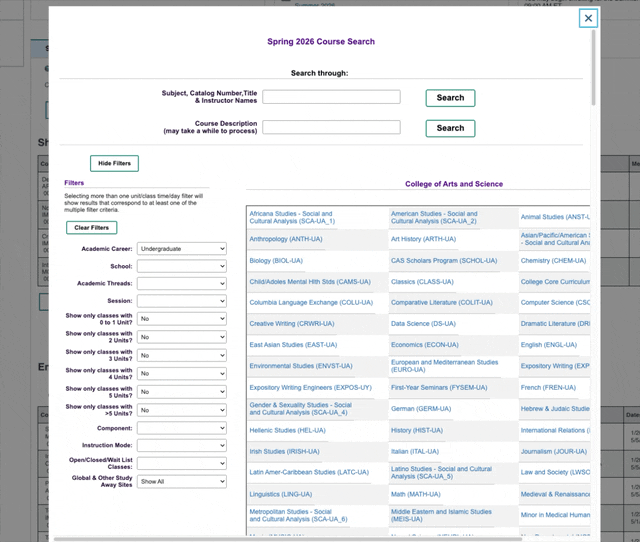640x542 pixels.
Task: Open the 3 Units filter dropdown
Action: pos(182,355)
